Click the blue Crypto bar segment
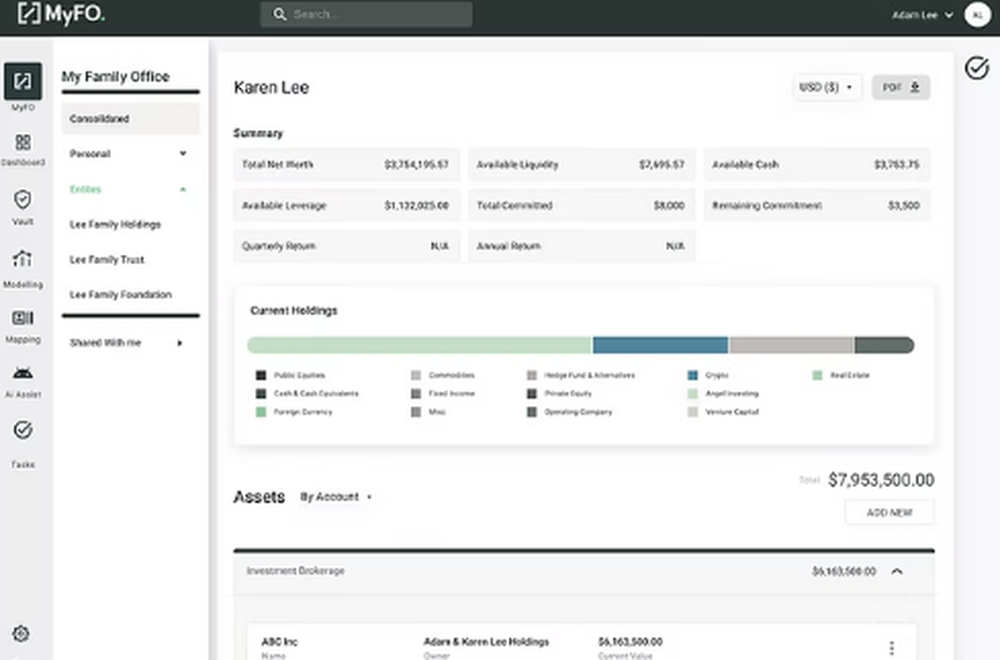The image size is (1000, 660). click(660, 345)
